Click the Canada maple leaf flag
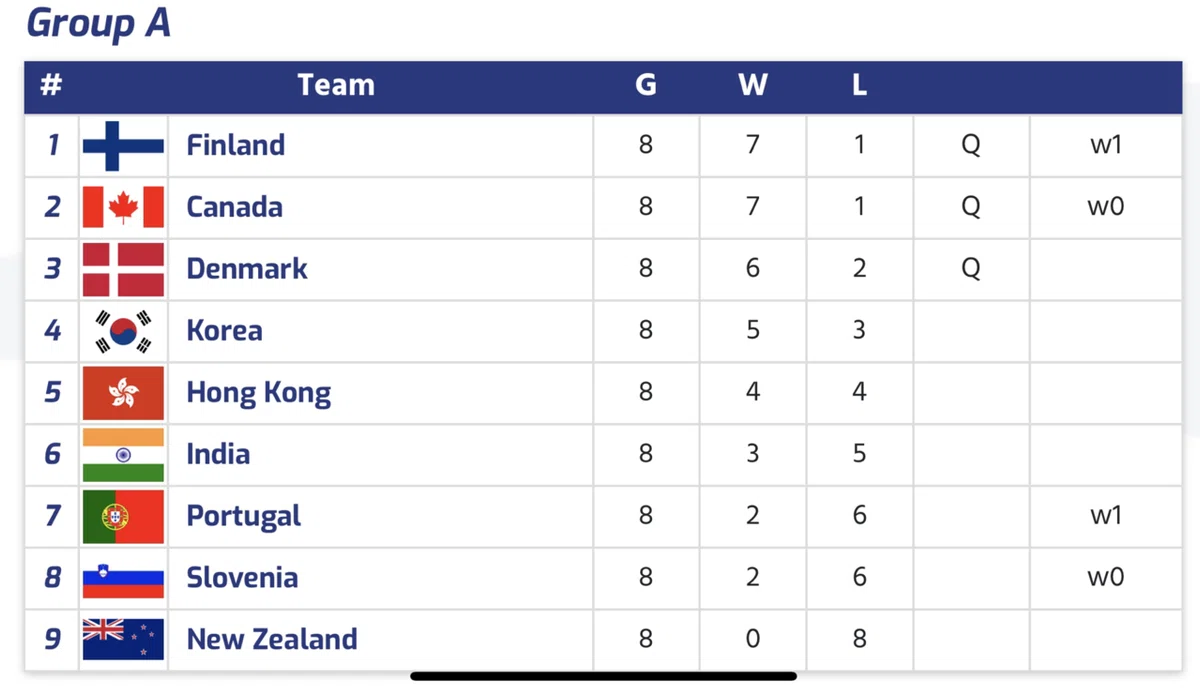 (123, 207)
